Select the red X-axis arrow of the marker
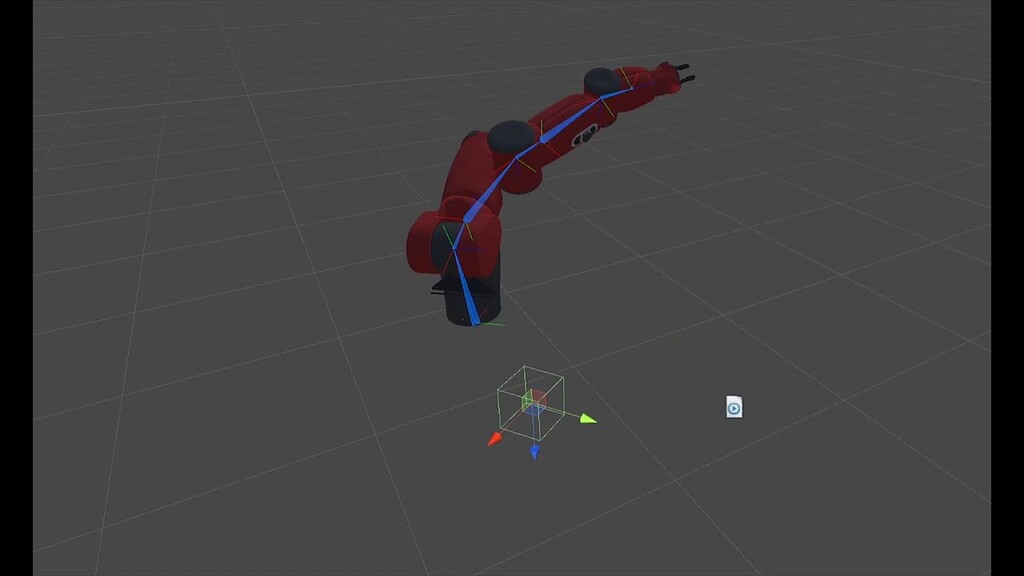Image resolution: width=1024 pixels, height=576 pixels. (494, 438)
